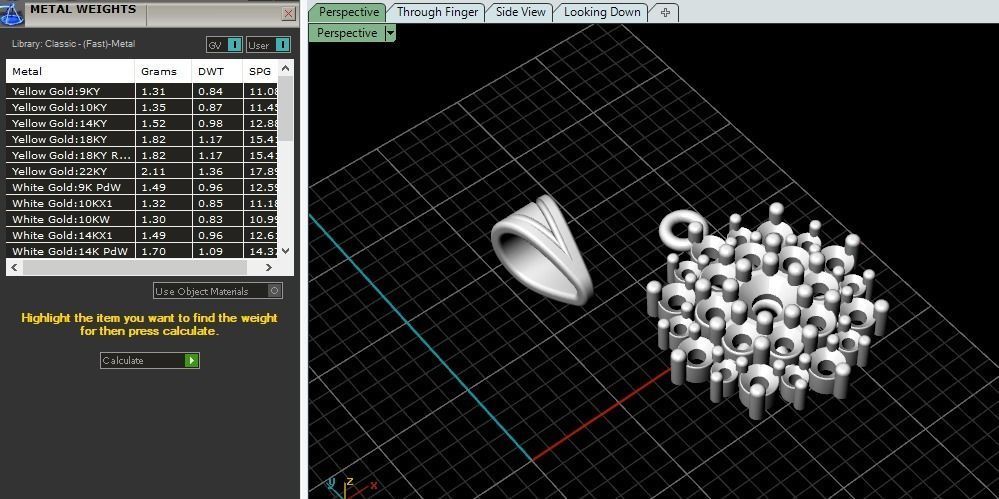Click the Perspective viewport title label
This screenshot has width=999, height=499.
point(347,33)
